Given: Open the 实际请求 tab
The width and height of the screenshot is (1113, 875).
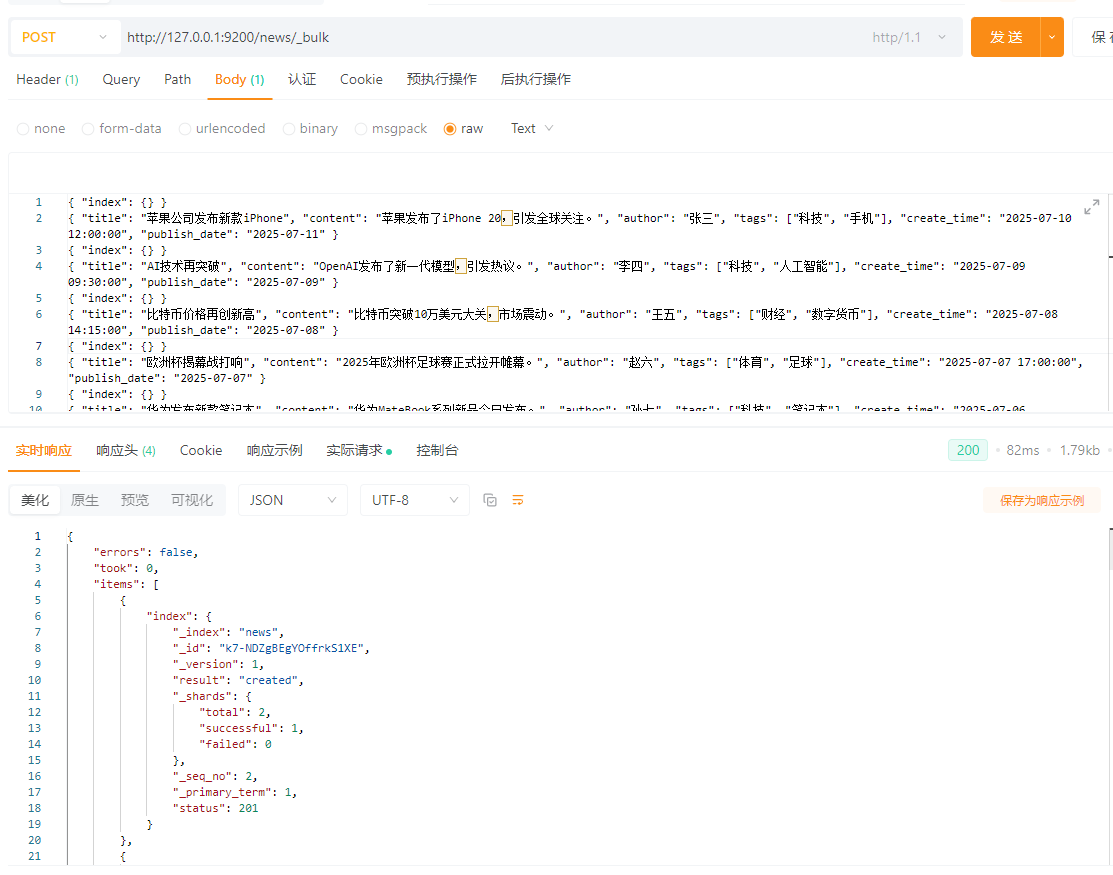Looking at the screenshot, I should coord(358,451).
